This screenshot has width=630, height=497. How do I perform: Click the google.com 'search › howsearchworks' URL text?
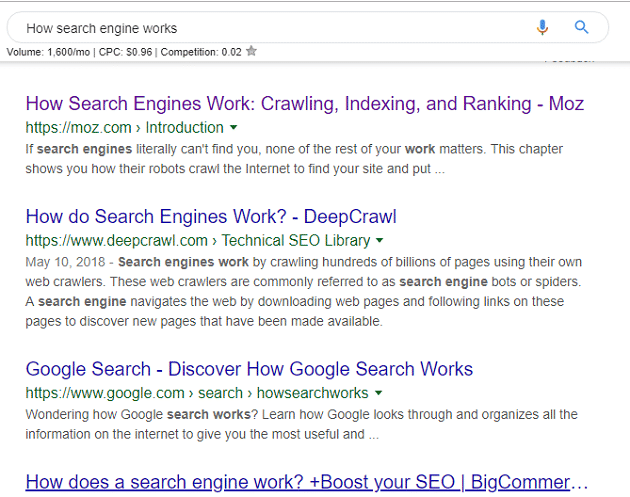197,393
